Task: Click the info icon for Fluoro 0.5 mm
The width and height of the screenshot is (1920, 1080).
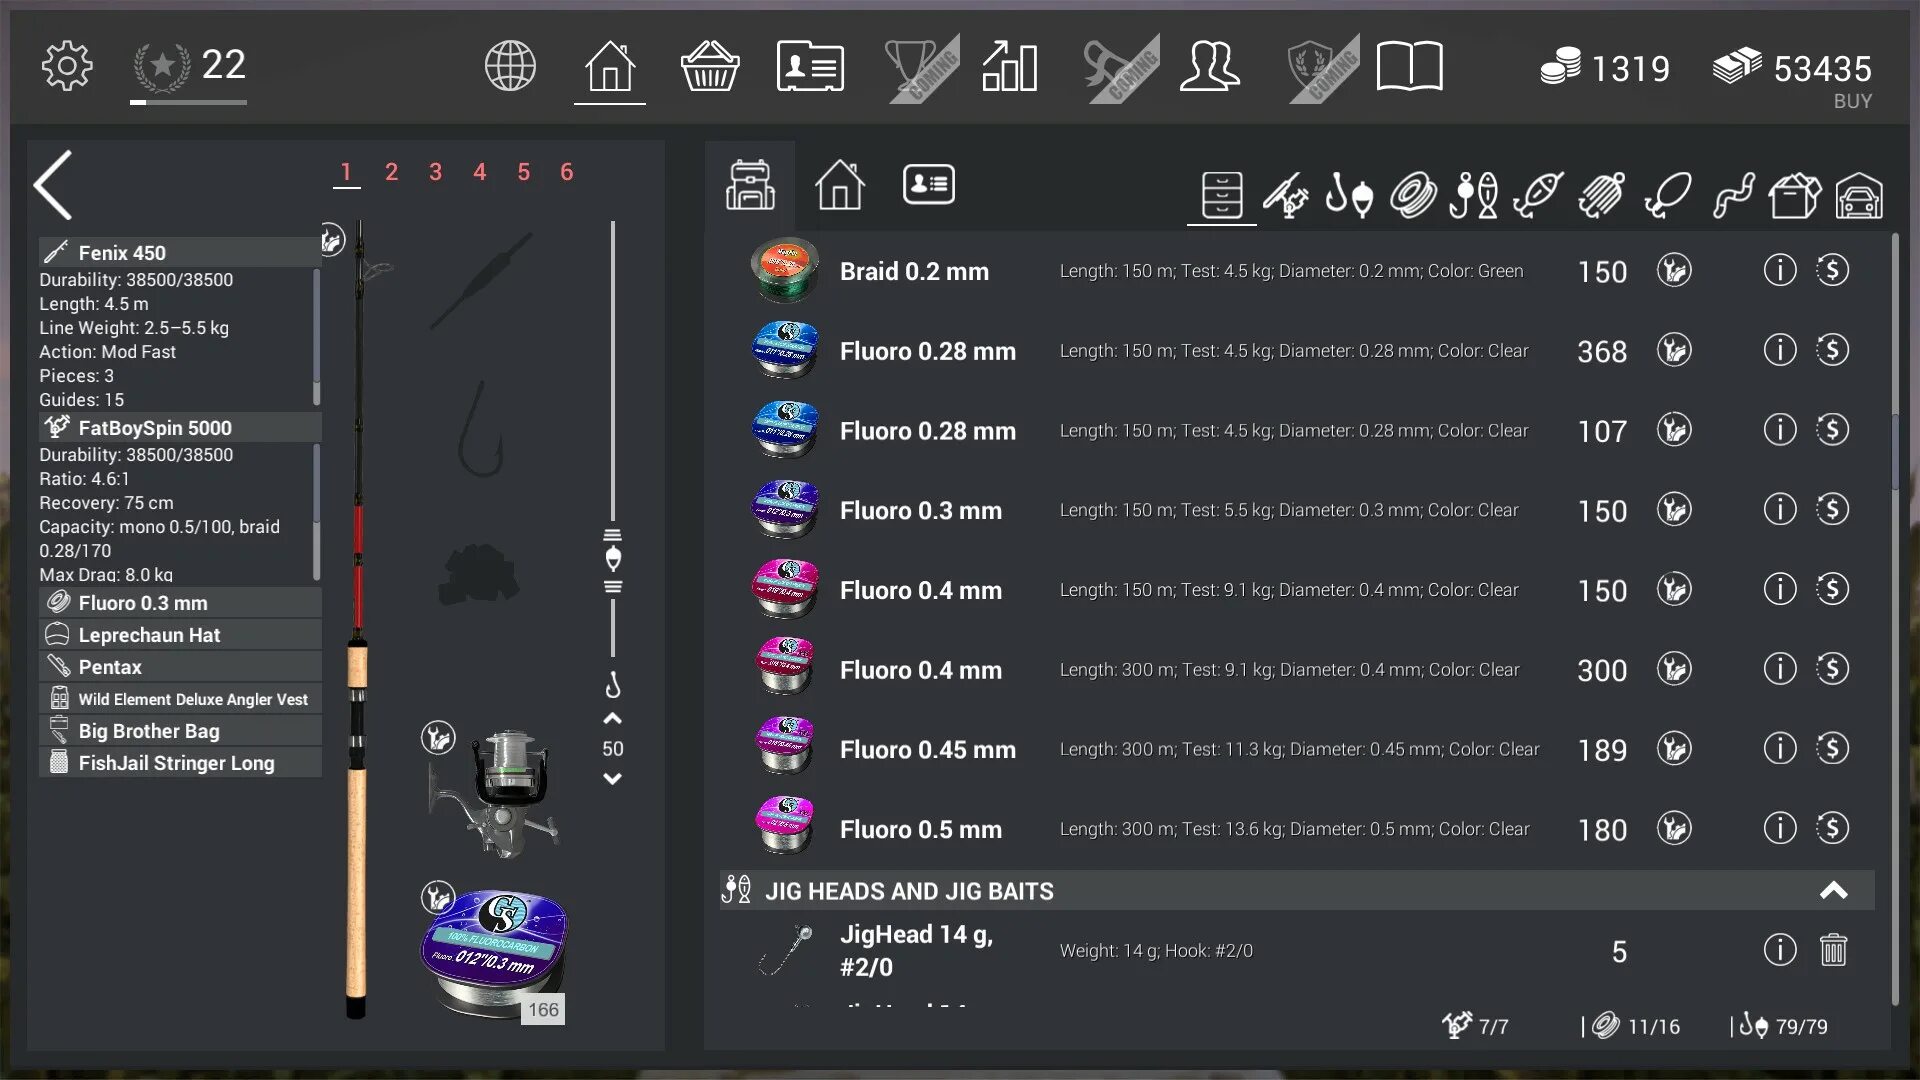Action: 1779,828
